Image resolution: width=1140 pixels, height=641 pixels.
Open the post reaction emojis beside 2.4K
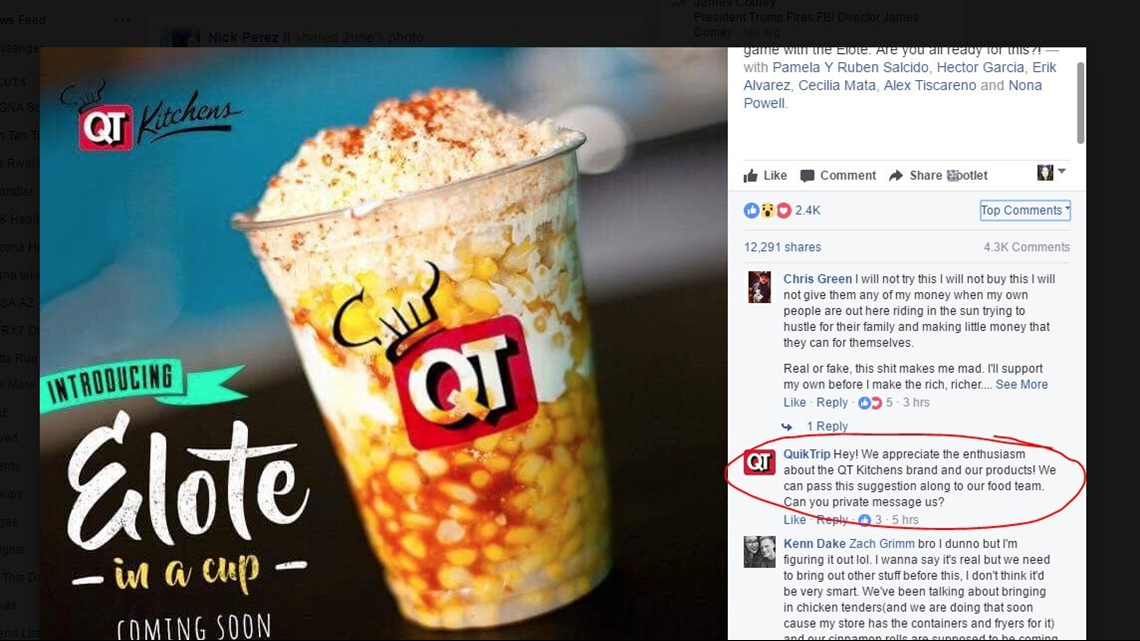[x=767, y=211]
